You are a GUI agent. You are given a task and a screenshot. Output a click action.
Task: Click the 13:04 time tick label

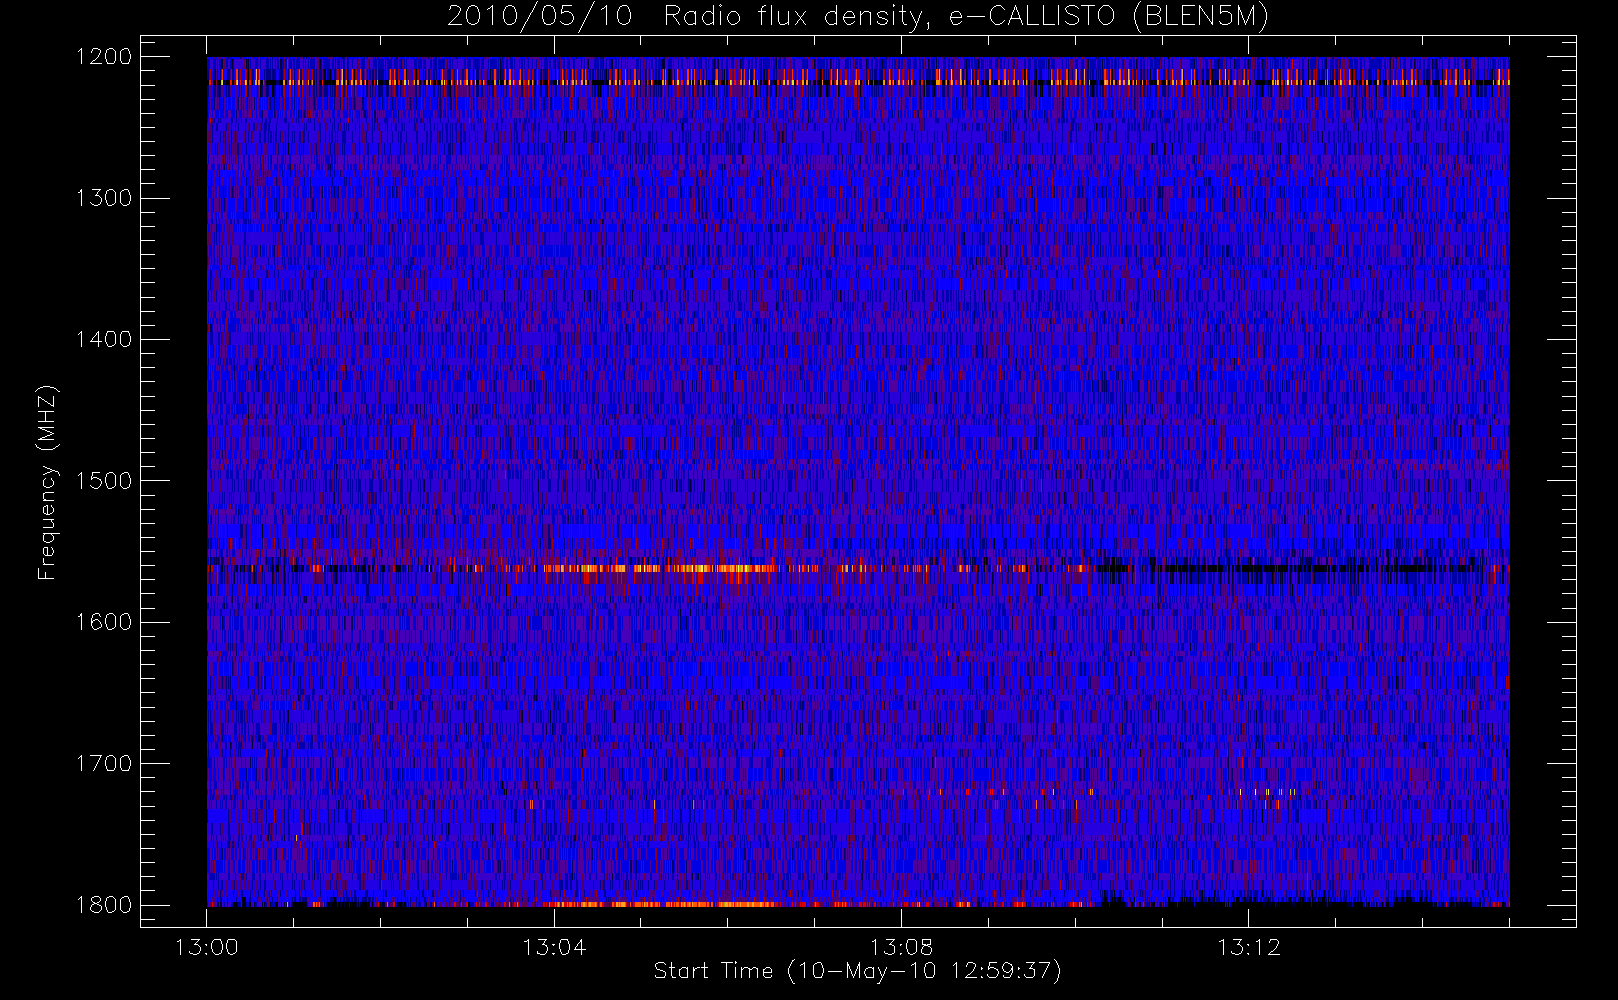(554, 947)
